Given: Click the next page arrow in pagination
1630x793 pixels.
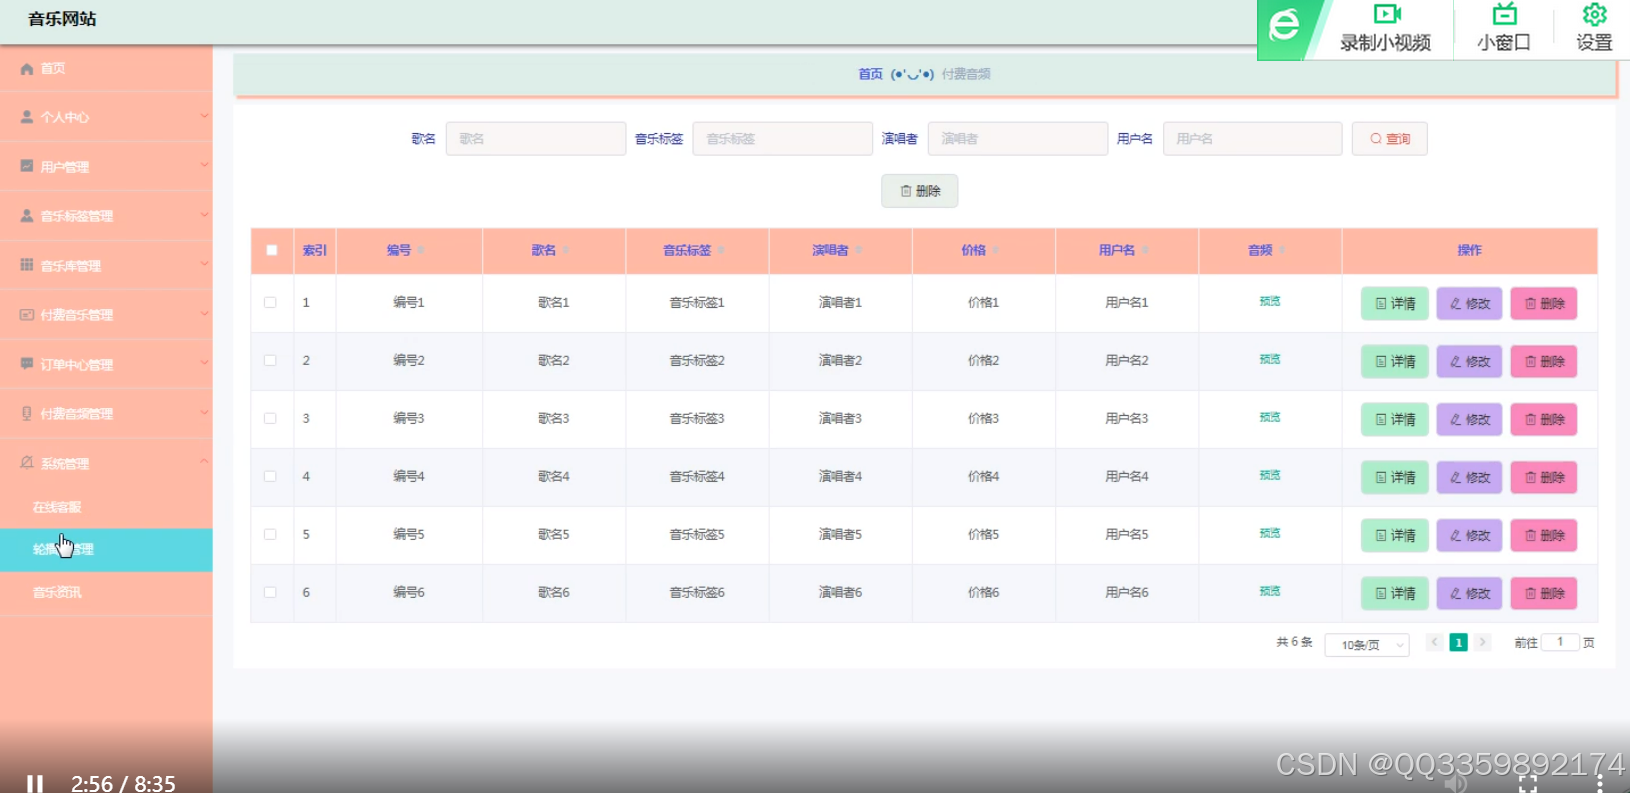Looking at the screenshot, I should (1483, 642).
